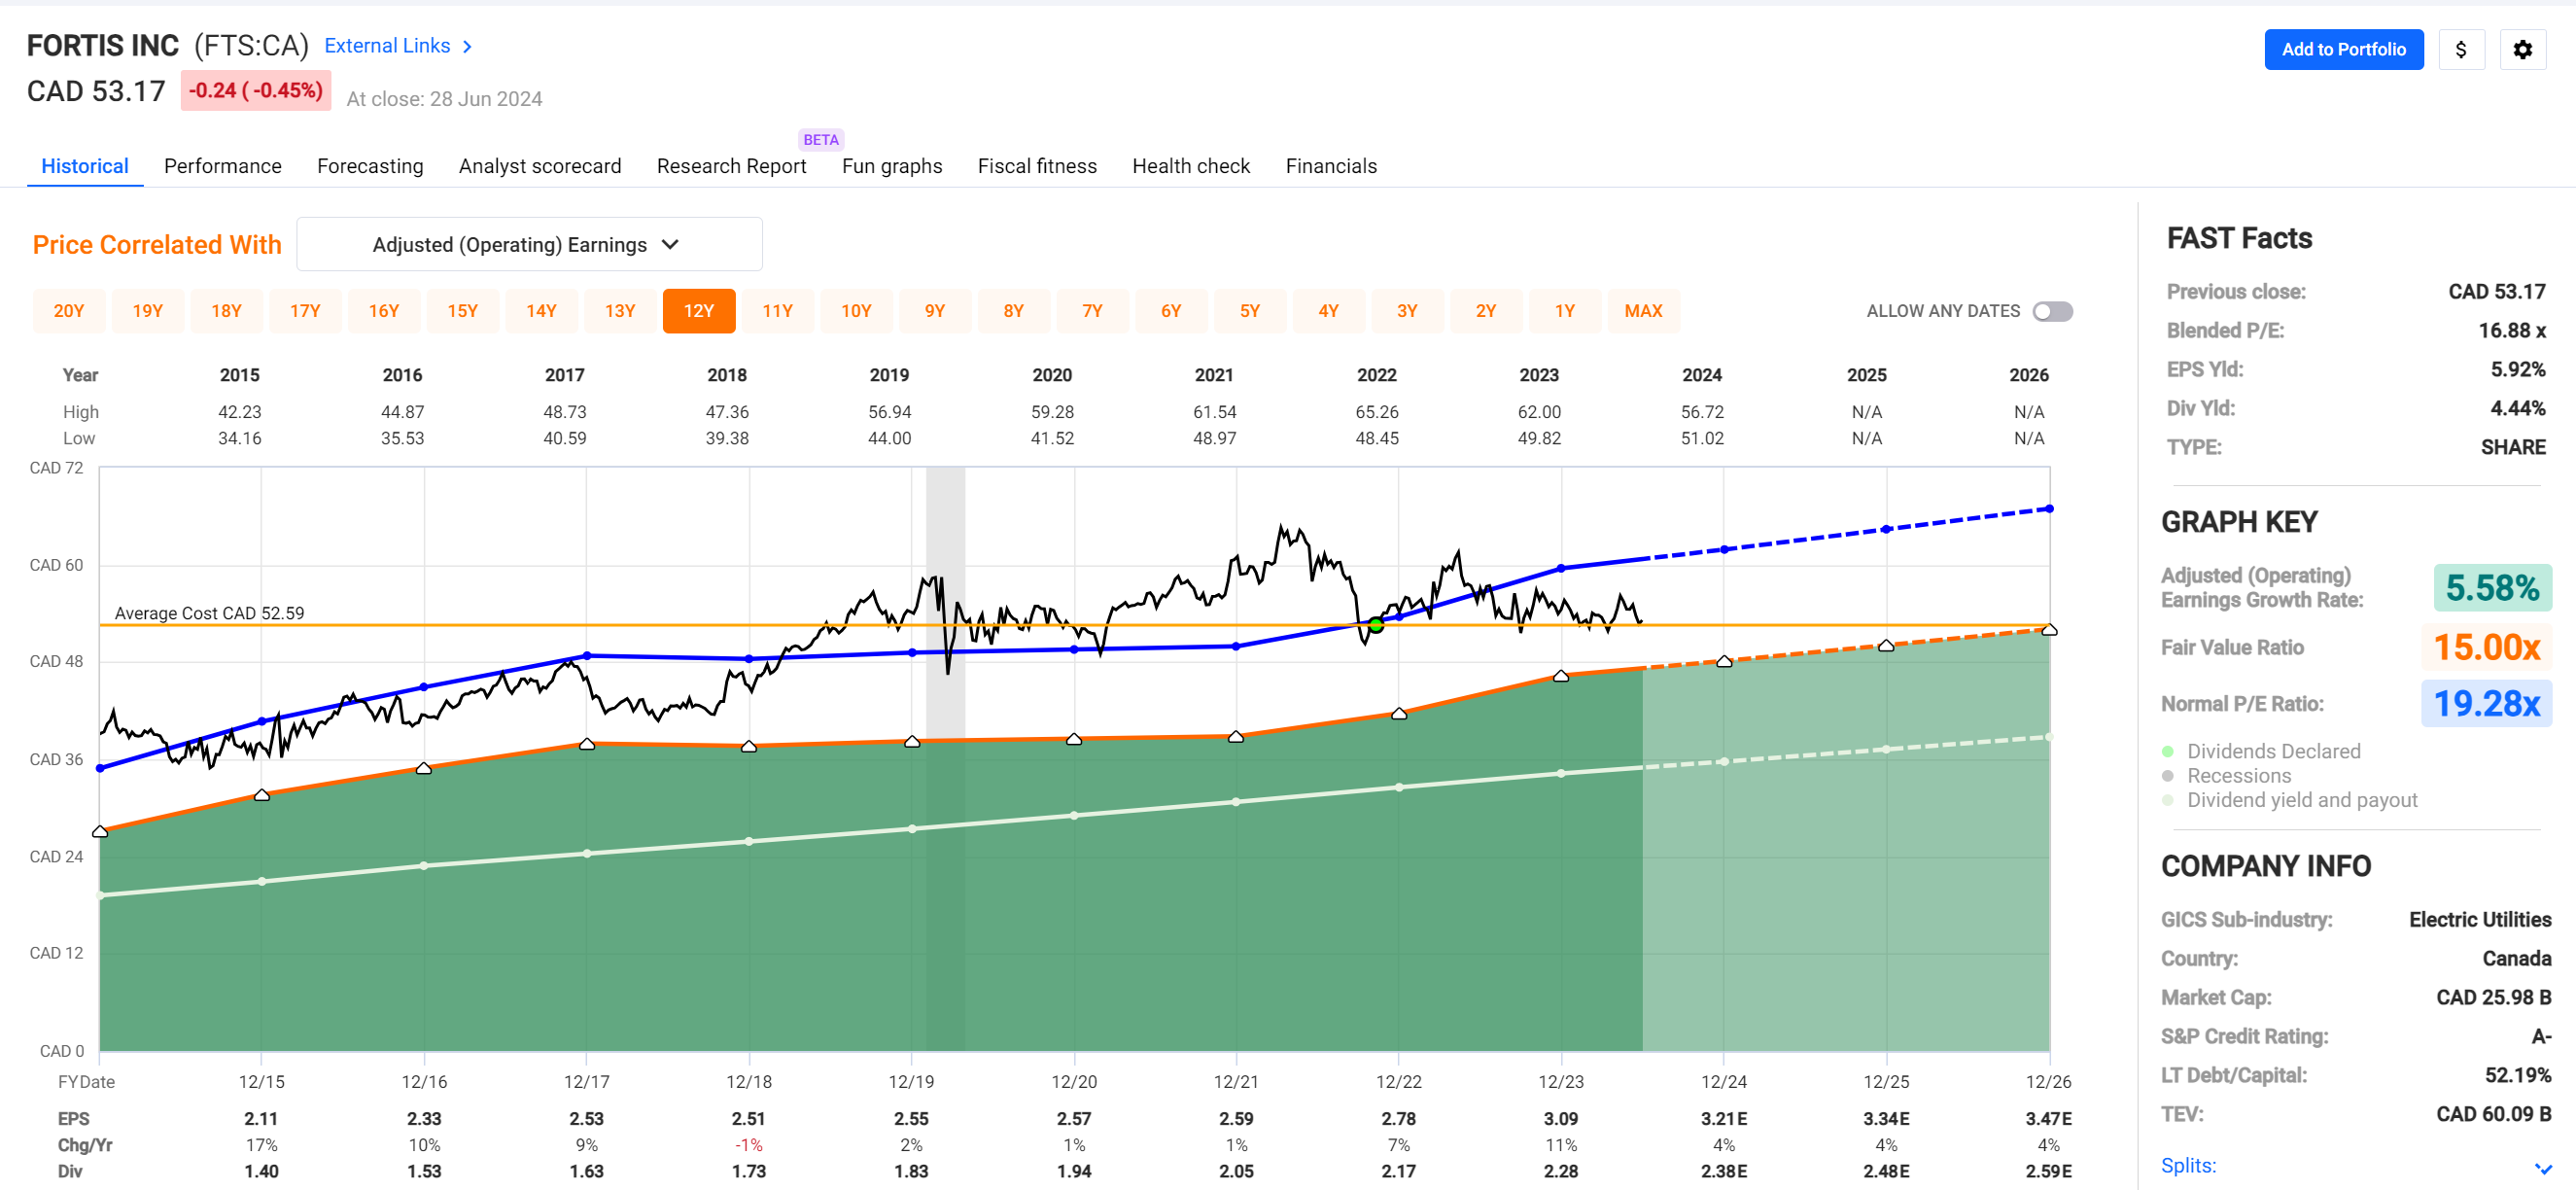
Task: Click the Add to Portfolio button
Action: [x=2343, y=49]
